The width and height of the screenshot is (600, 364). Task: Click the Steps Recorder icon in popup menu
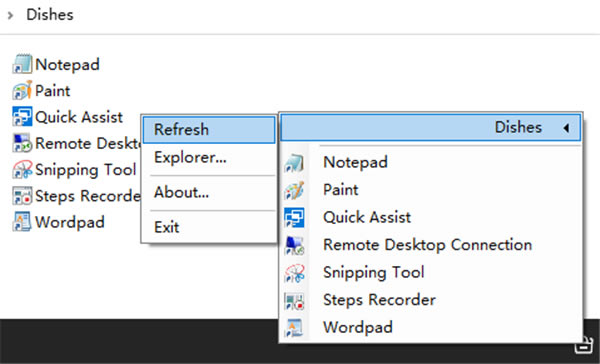tap(294, 300)
